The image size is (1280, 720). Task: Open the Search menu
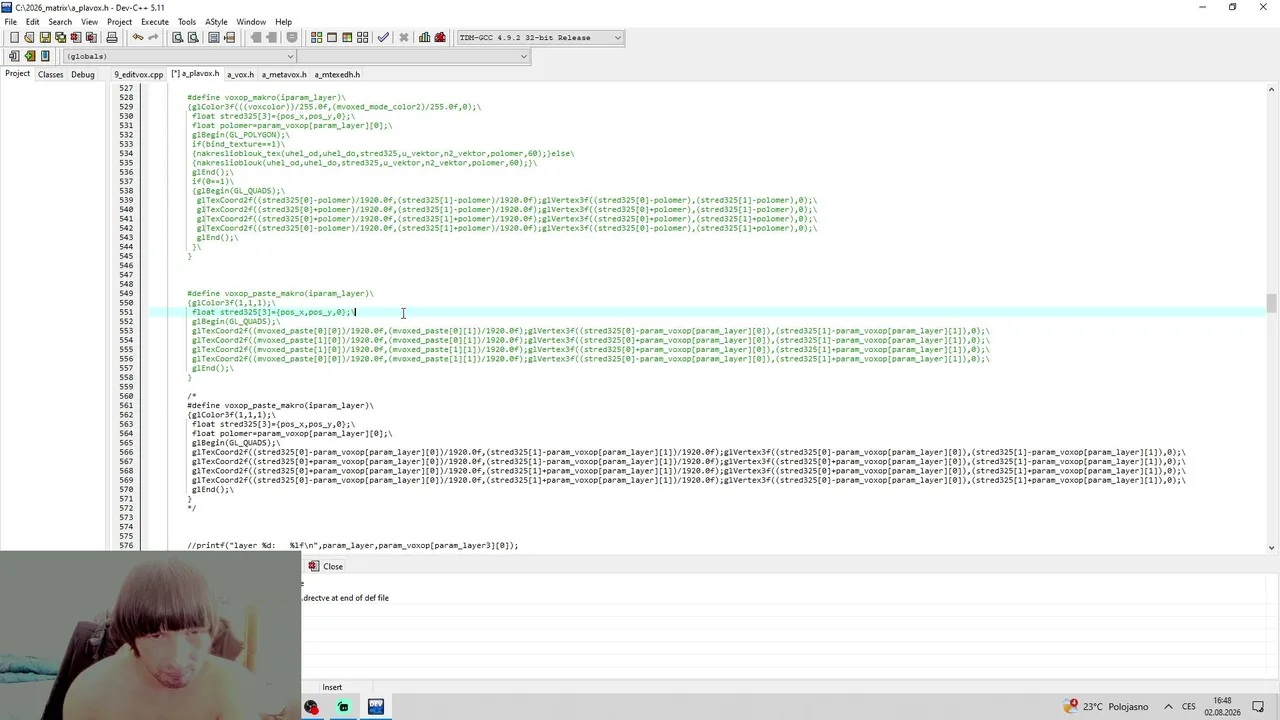tap(60, 21)
